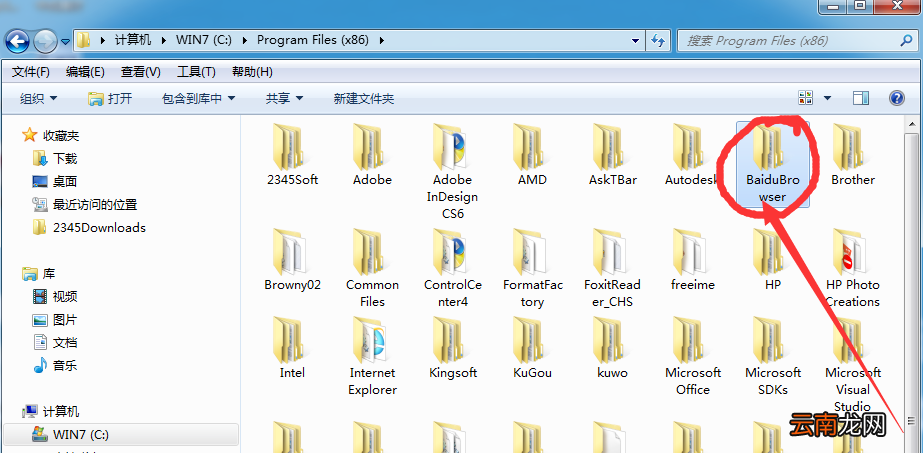Select the HP Photo Creations folder

point(852,269)
